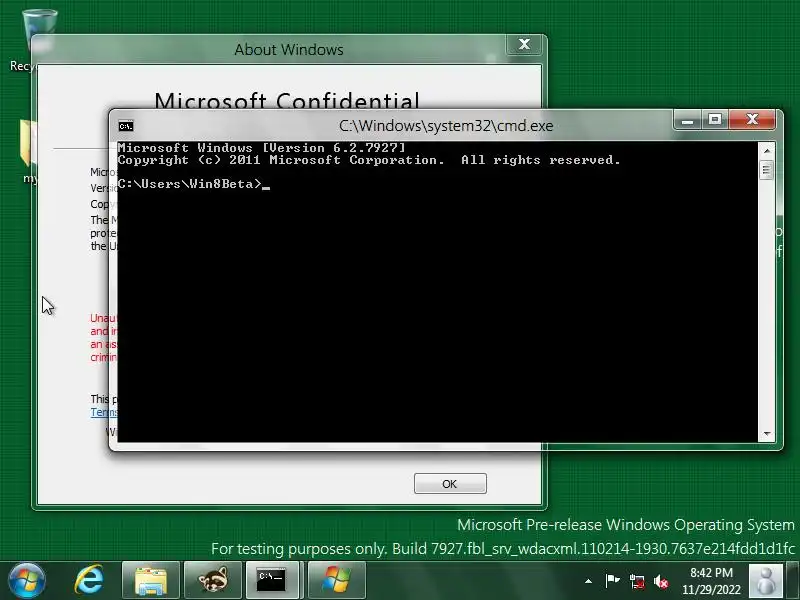The height and width of the screenshot is (600, 800).
Task: Click the muted volume tray icon
Action: pyautogui.click(x=661, y=581)
